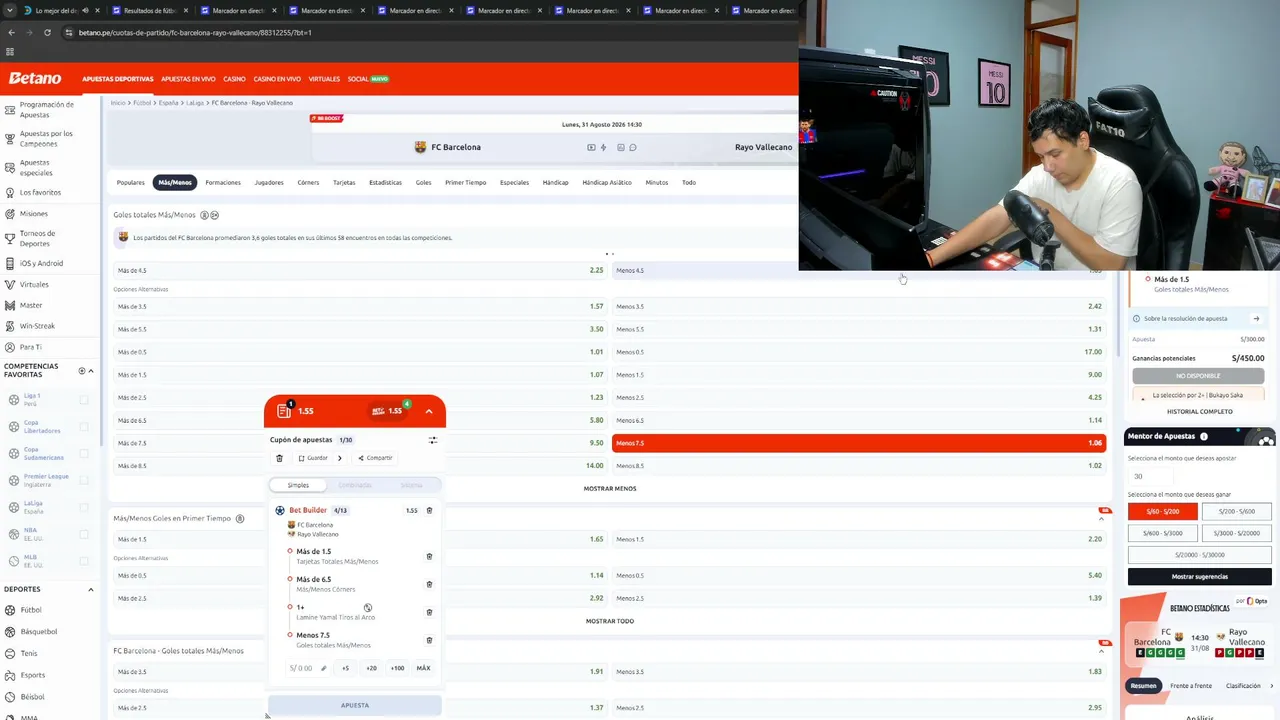Click the Esports icon in Deportes

[10, 675]
